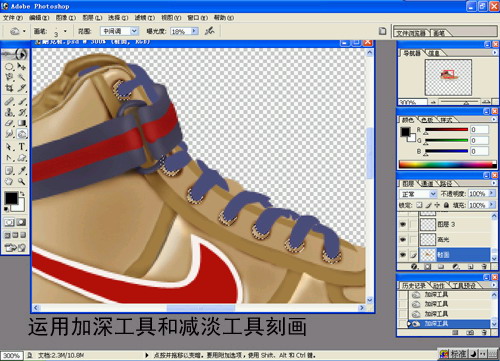Select the Magic Wand tool
The height and width of the screenshot is (361, 500).
point(22,77)
